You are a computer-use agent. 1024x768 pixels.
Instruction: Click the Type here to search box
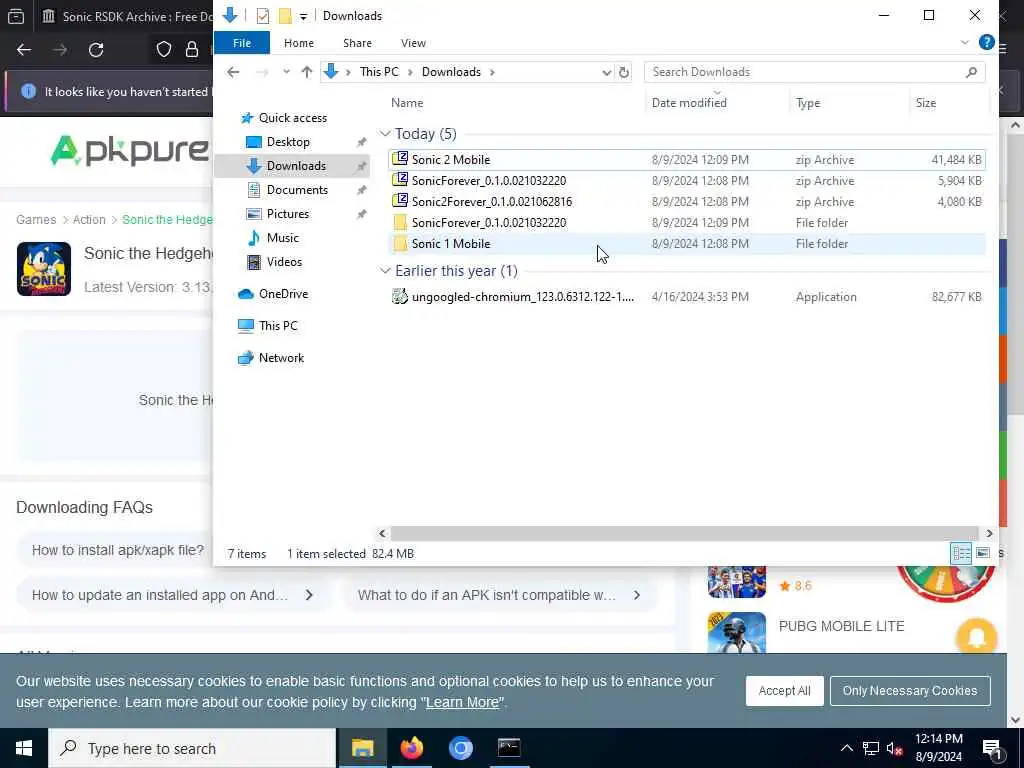point(192,748)
